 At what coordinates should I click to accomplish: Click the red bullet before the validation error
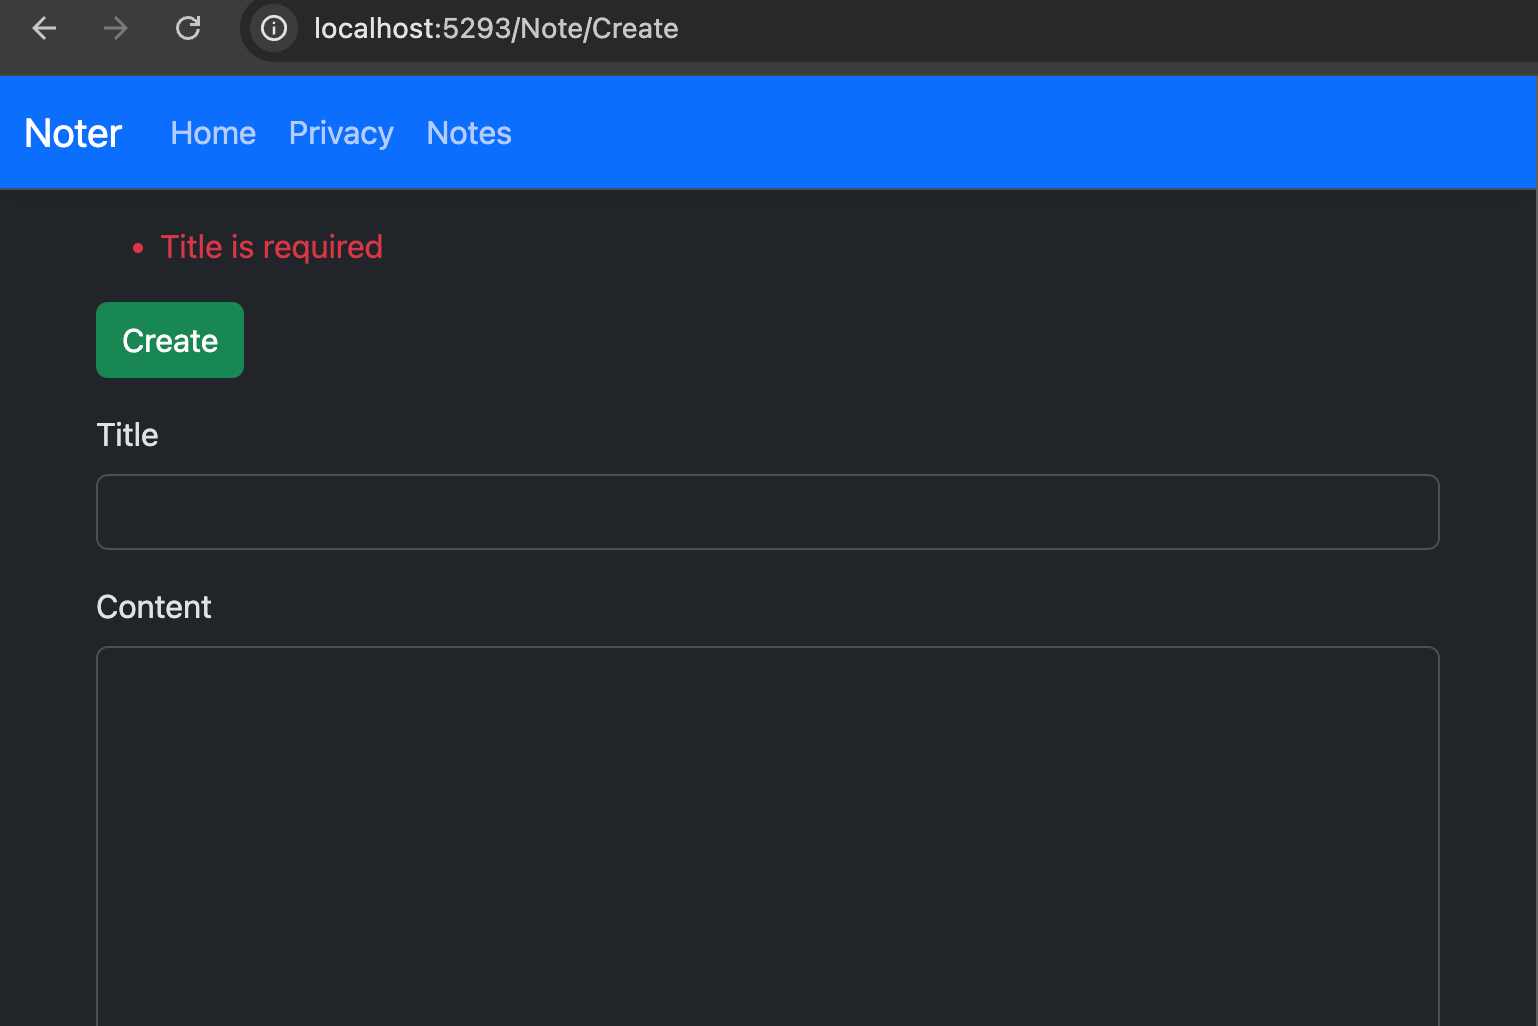(x=138, y=248)
